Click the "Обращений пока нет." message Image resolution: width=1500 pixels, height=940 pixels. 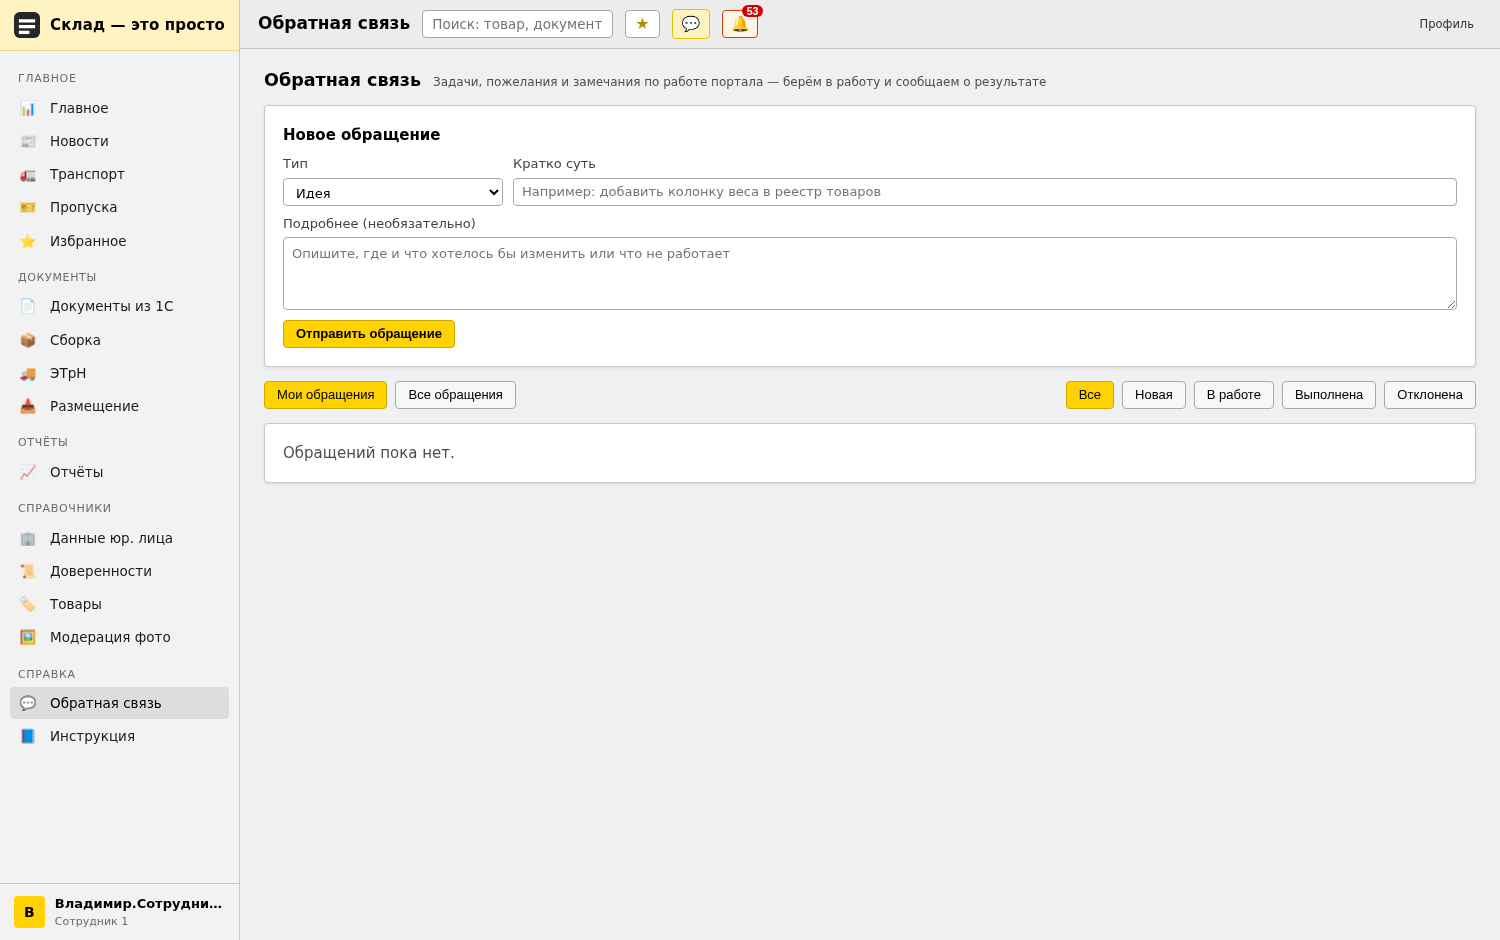[x=368, y=453]
